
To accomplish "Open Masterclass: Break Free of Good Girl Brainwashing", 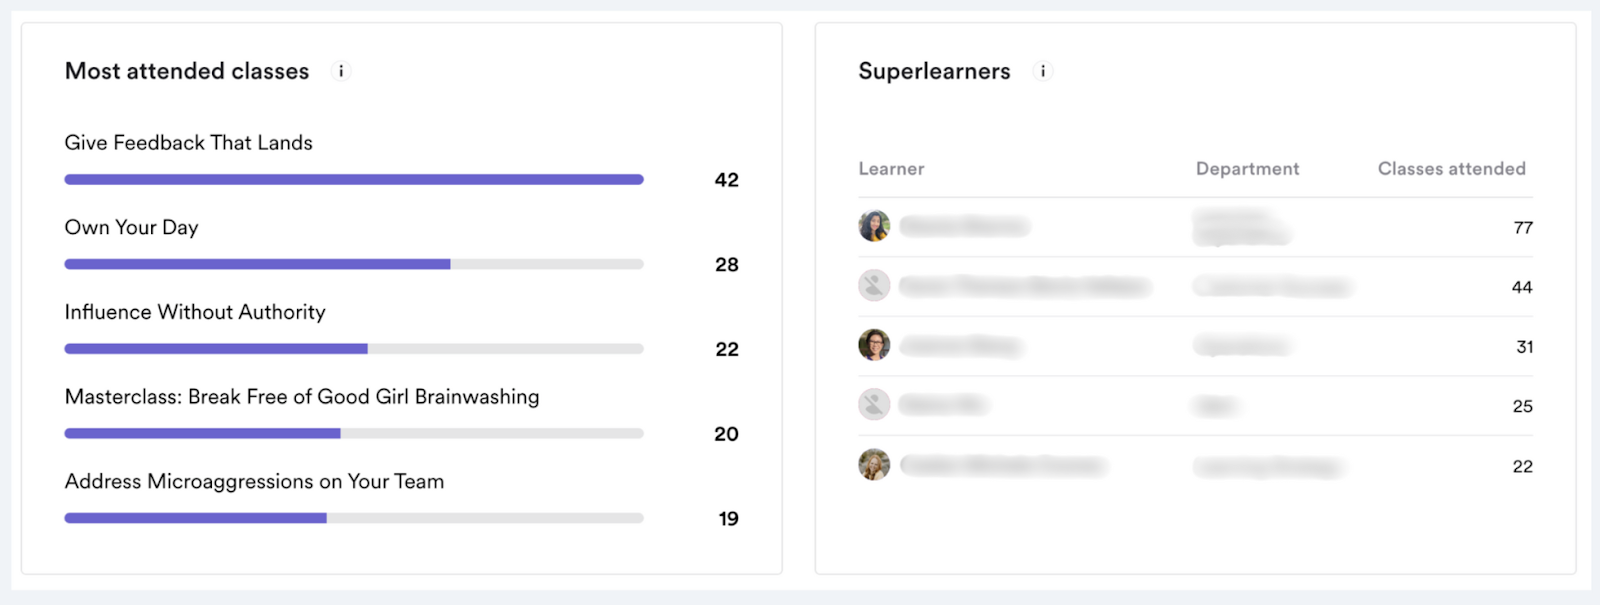I will [x=302, y=397].
